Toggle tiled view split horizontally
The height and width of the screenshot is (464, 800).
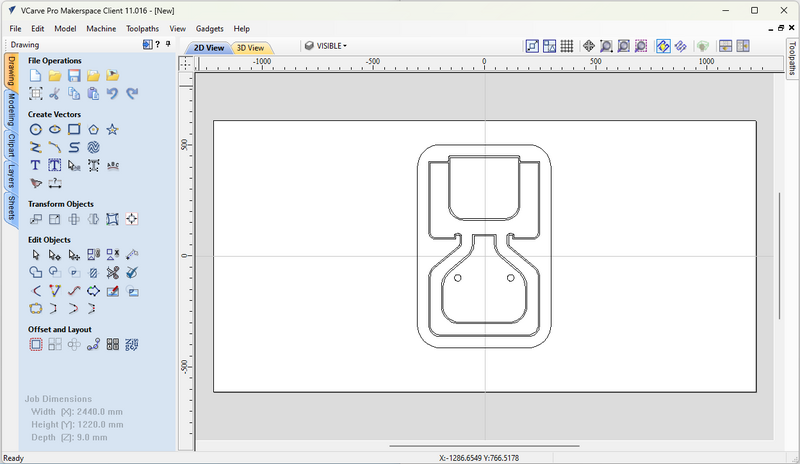tap(725, 46)
